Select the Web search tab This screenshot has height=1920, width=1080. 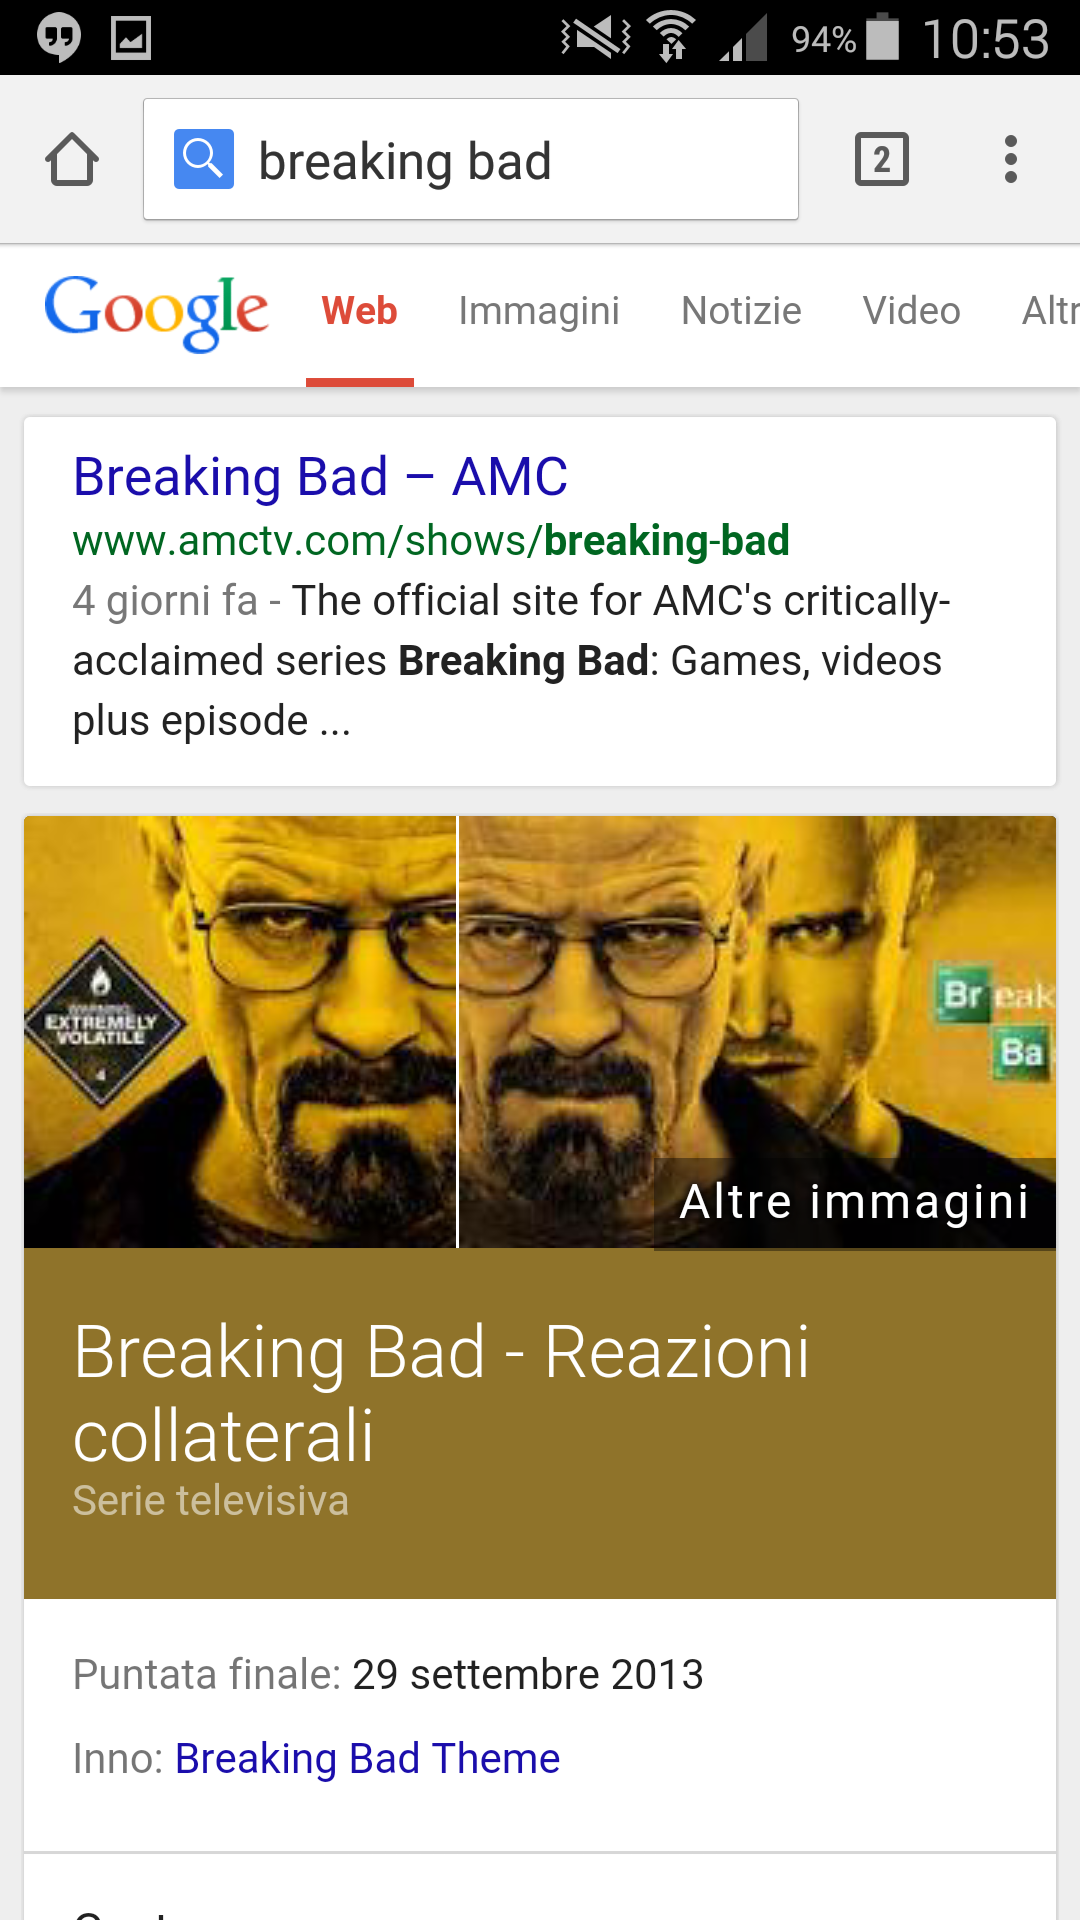point(359,311)
